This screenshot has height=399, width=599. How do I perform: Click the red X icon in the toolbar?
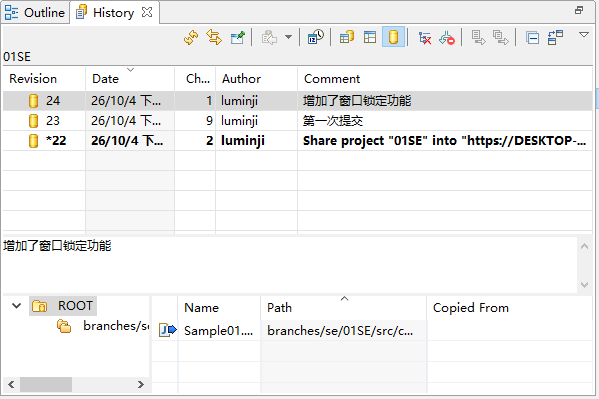point(425,38)
